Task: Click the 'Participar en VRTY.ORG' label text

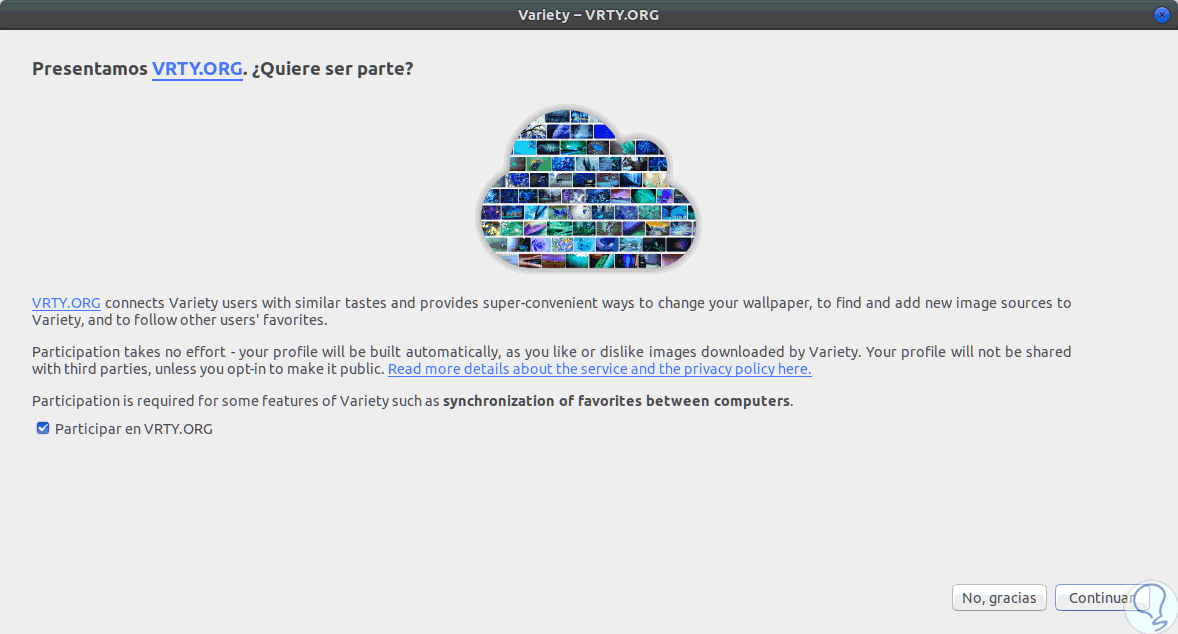Action: click(134, 429)
